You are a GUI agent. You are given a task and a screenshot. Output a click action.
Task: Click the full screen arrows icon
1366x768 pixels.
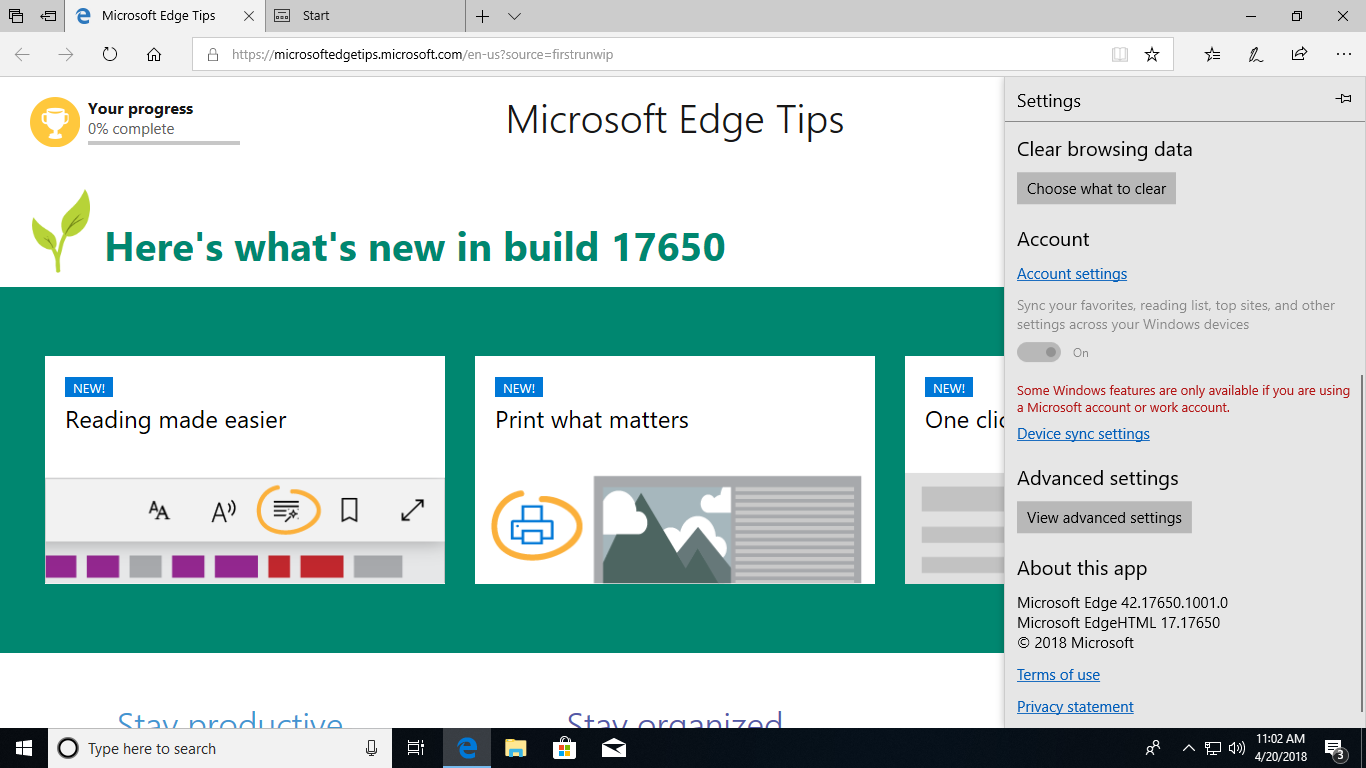point(412,510)
